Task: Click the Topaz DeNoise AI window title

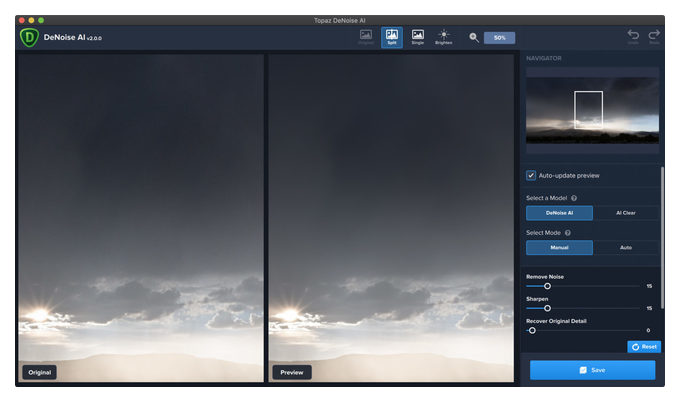Action: (x=340, y=20)
